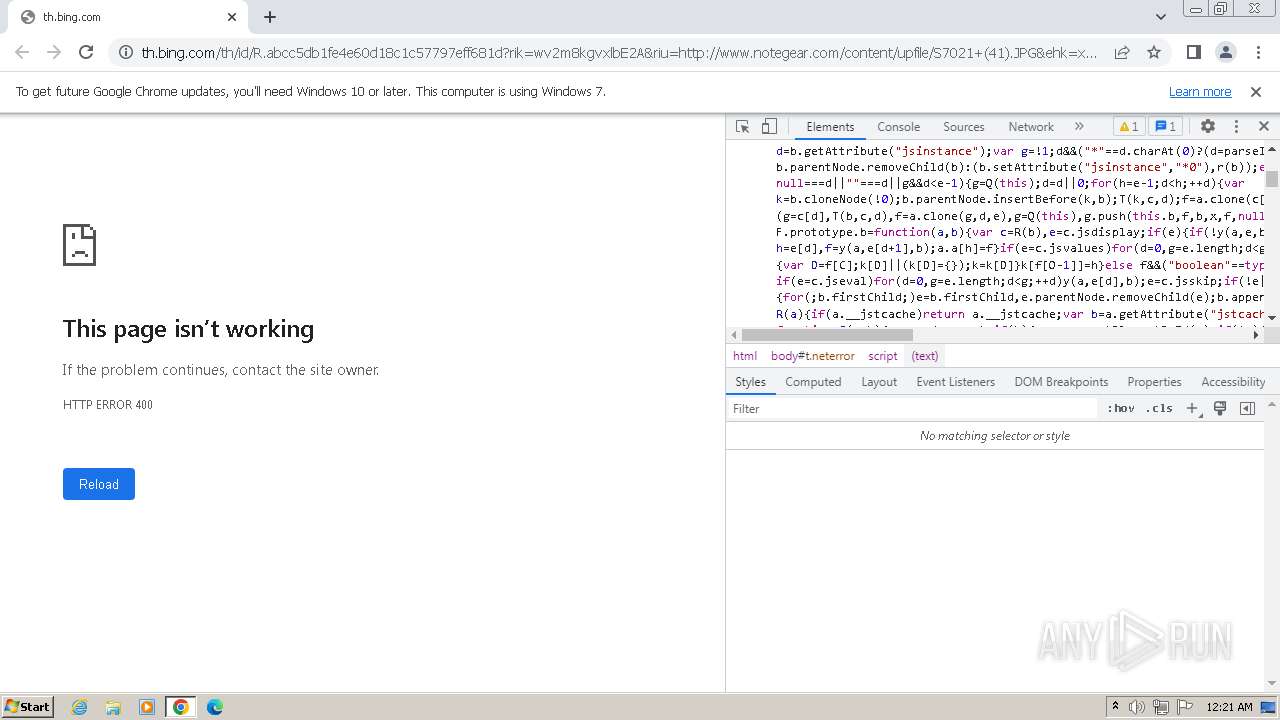Open the Action Center flag icon
The image size is (1280, 720).
1185,707
